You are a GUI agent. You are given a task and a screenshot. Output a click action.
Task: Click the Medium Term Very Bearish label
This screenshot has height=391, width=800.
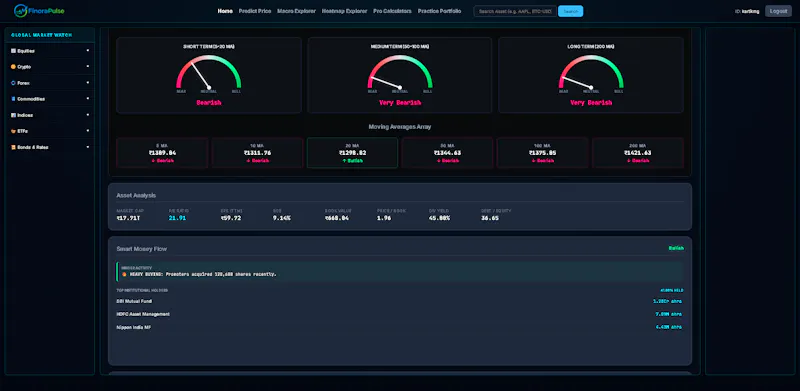coord(399,103)
